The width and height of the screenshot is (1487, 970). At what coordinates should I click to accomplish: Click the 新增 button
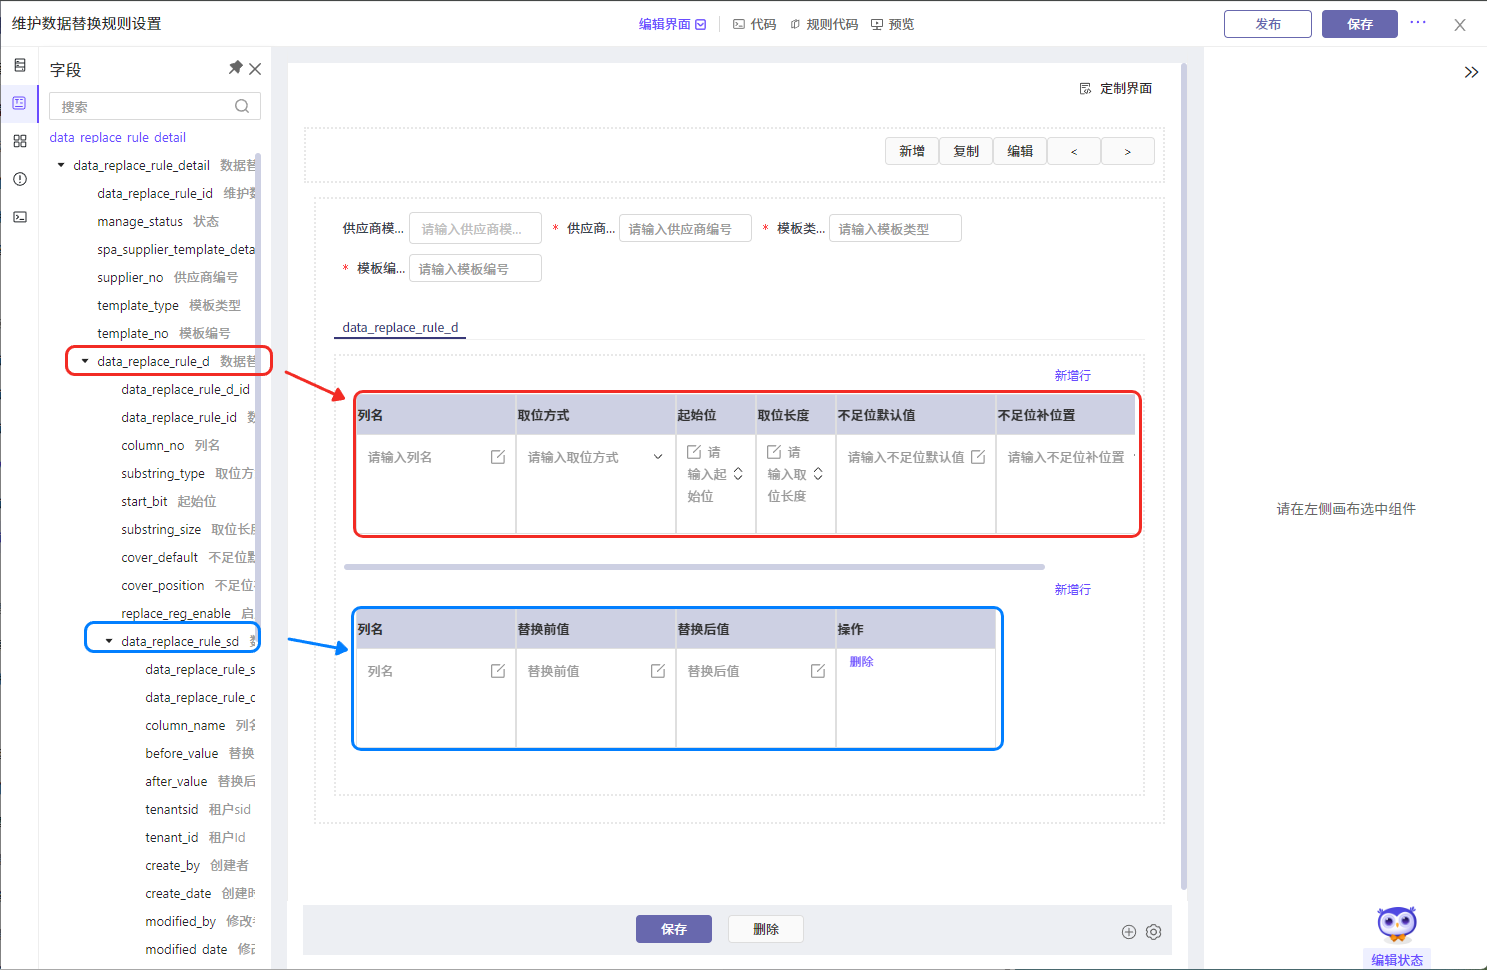pyautogui.click(x=912, y=151)
